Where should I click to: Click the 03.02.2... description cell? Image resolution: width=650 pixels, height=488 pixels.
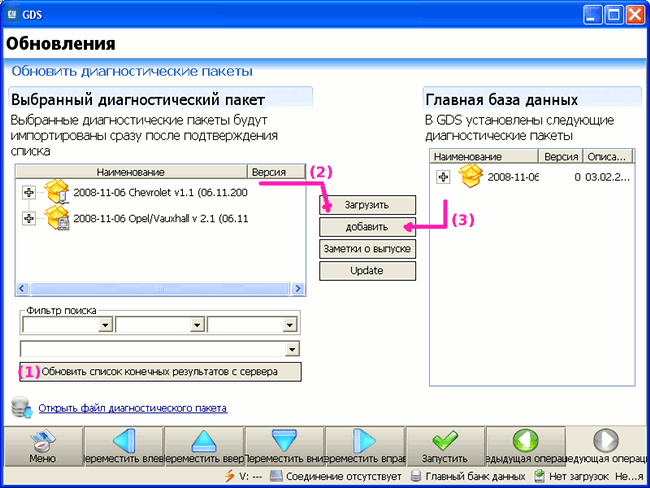pos(608,177)
